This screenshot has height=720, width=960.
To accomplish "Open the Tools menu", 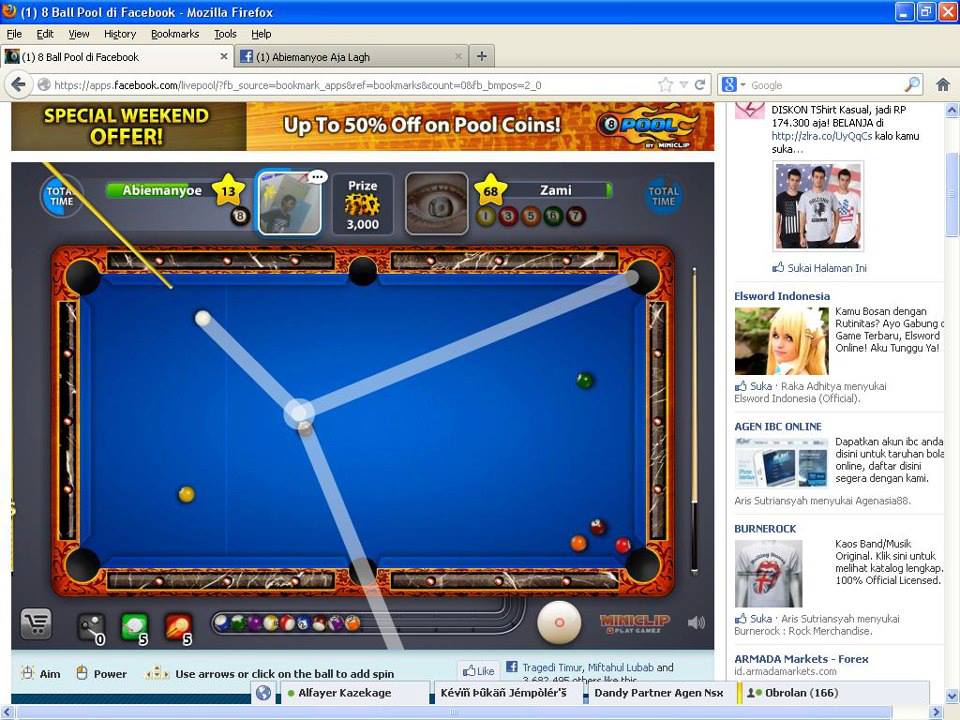I will (x=225, y=34).
